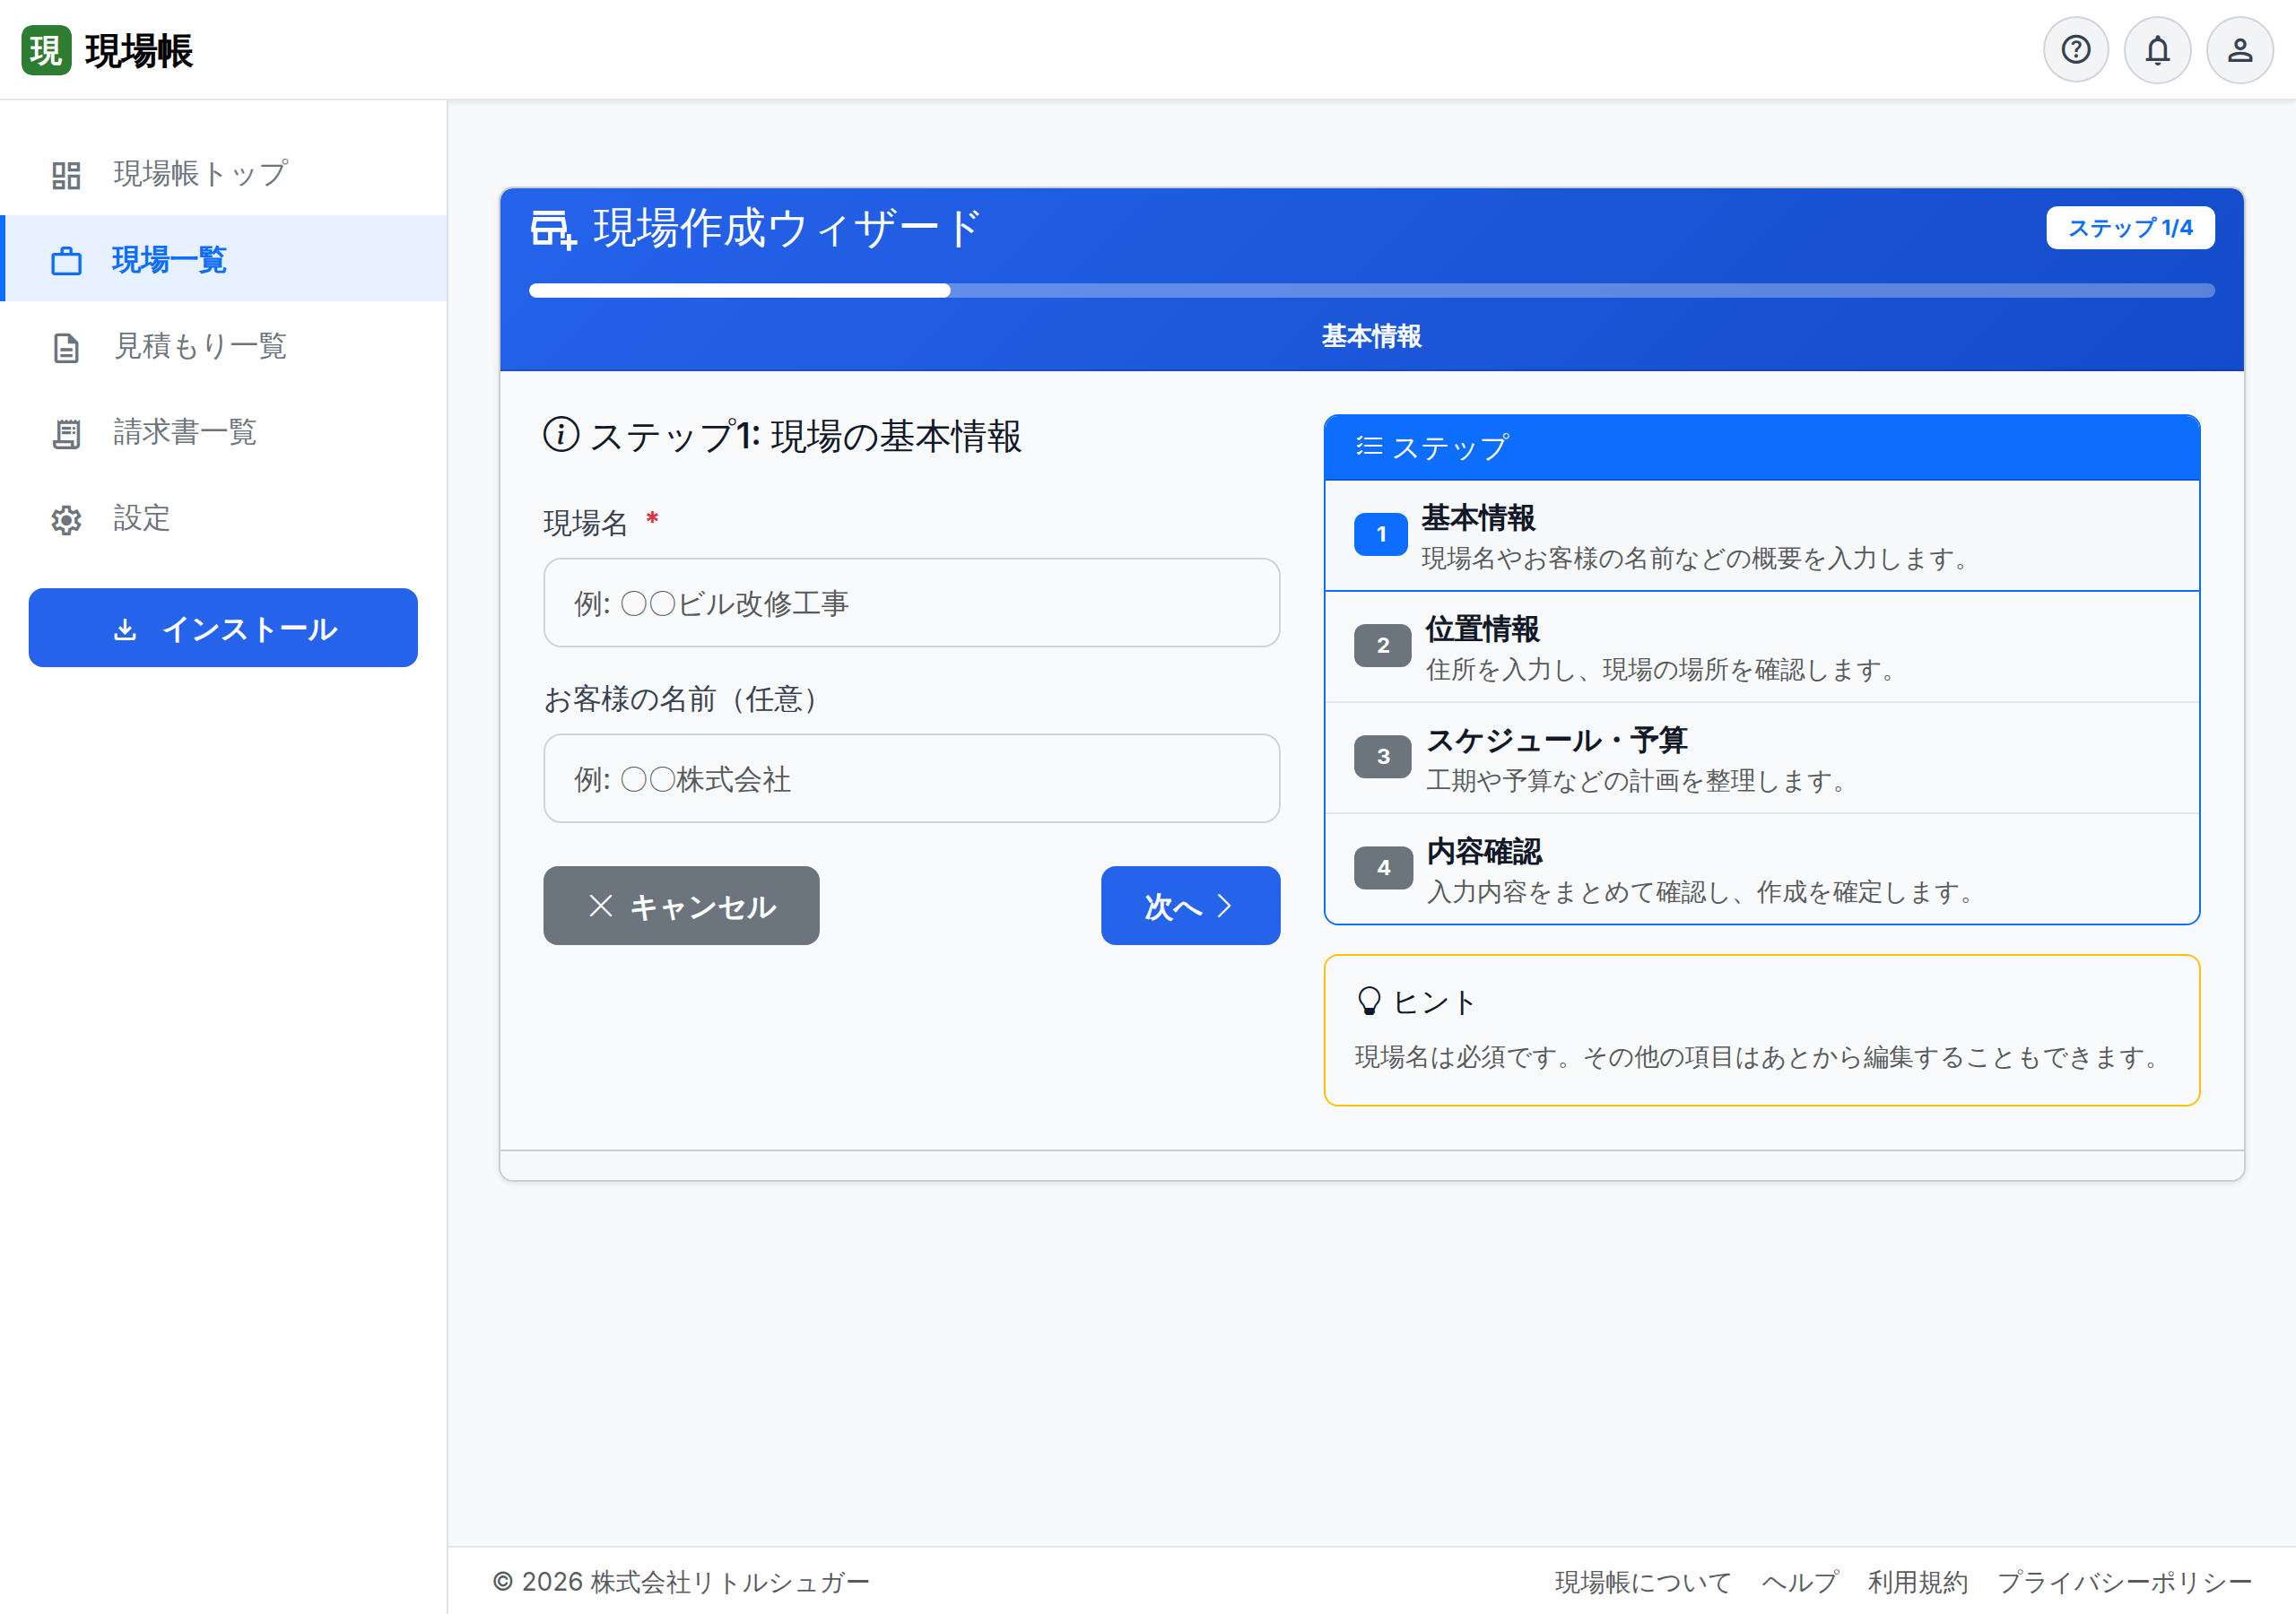
Task: Click the 現場作成ウィザード heading
Action: point(787,229)
